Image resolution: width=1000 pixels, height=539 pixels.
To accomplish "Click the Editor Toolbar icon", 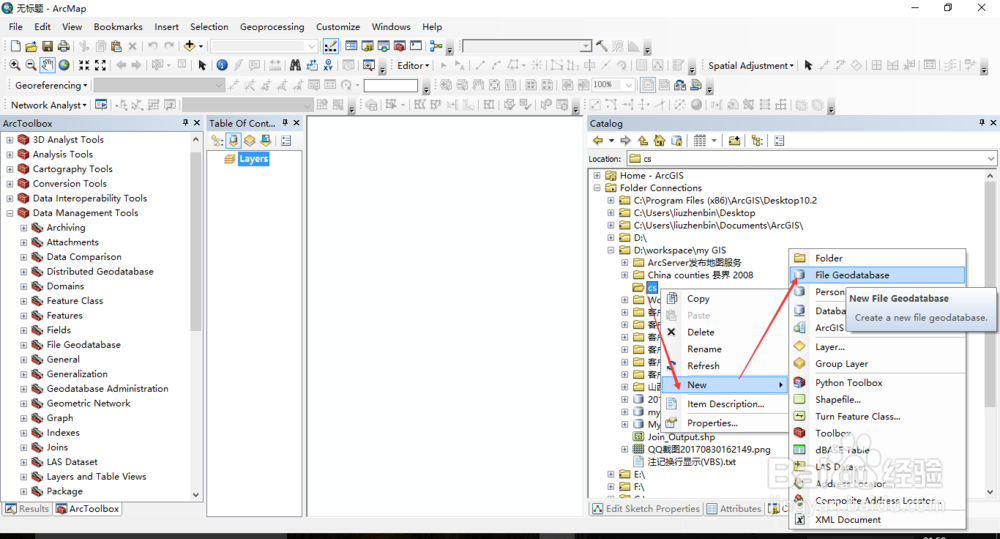I will (x=331, y=46).
